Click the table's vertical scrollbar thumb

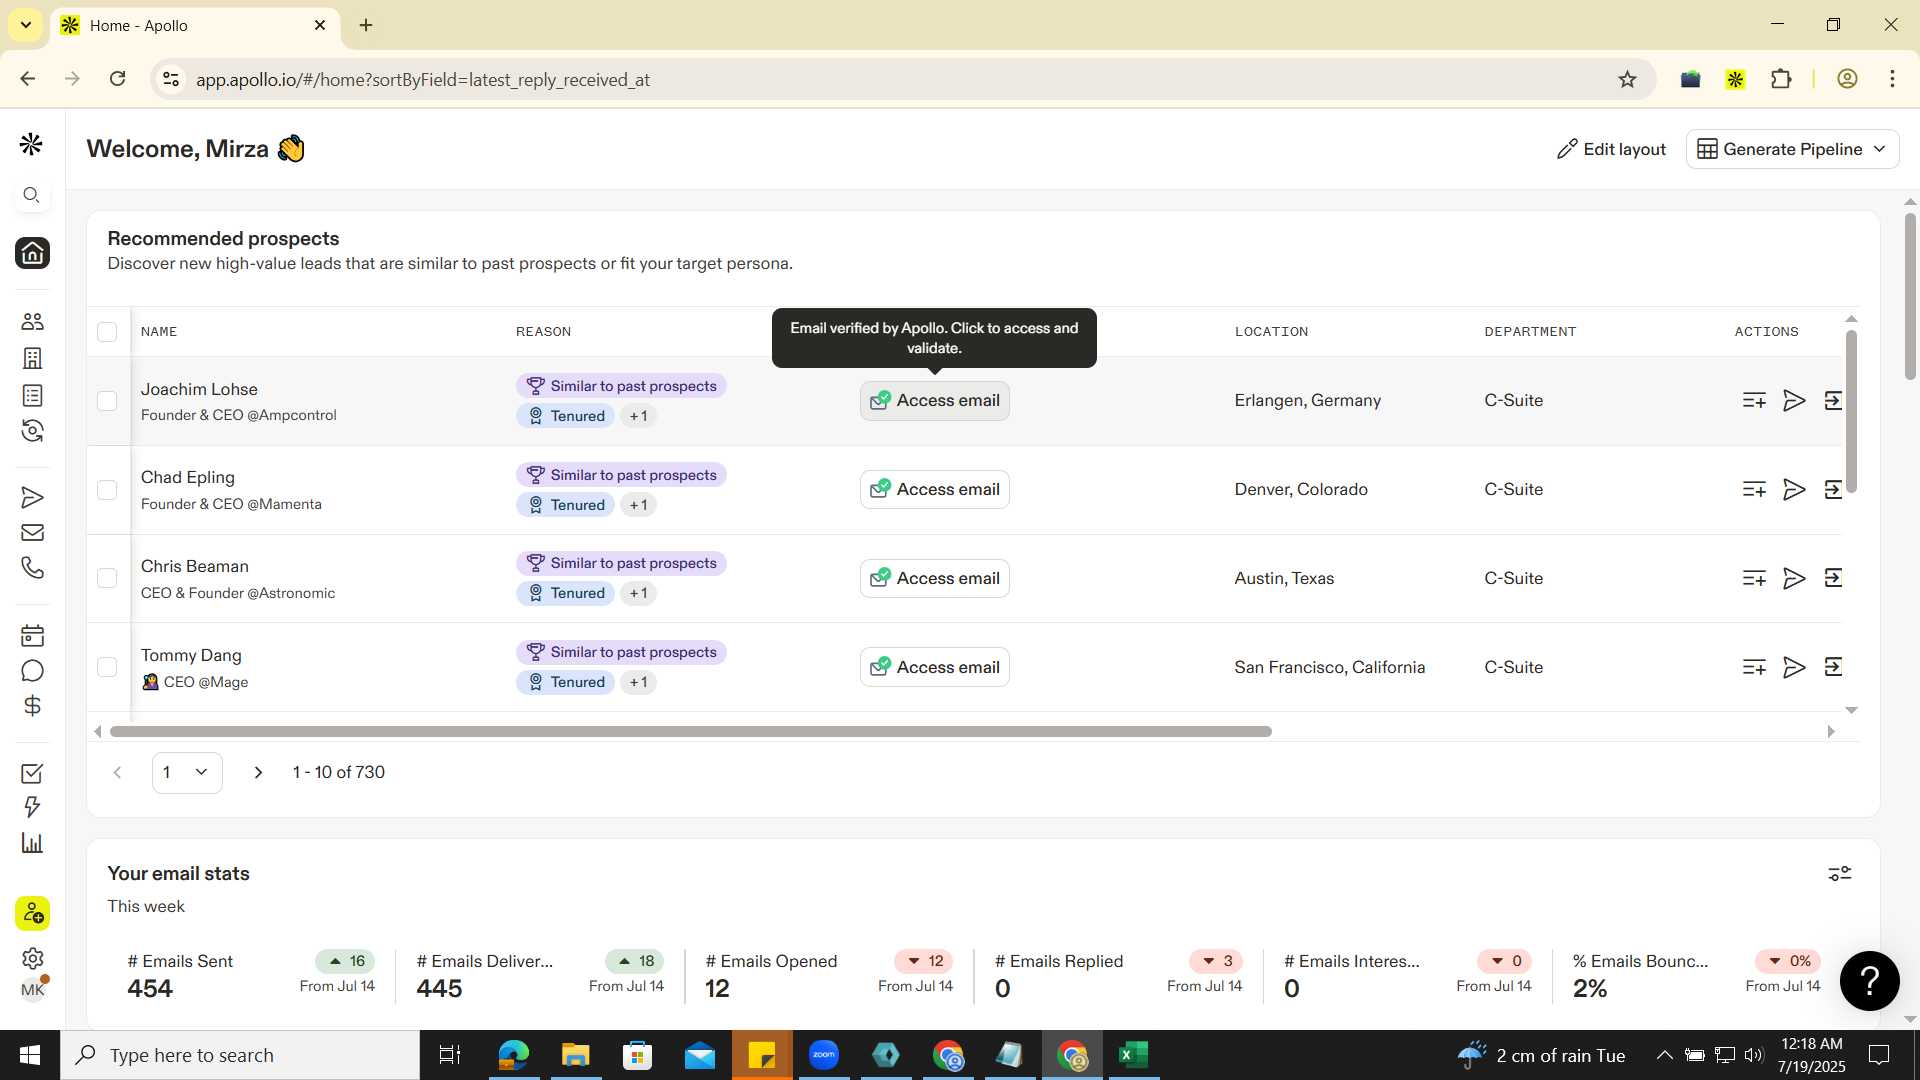(1851, 411)
